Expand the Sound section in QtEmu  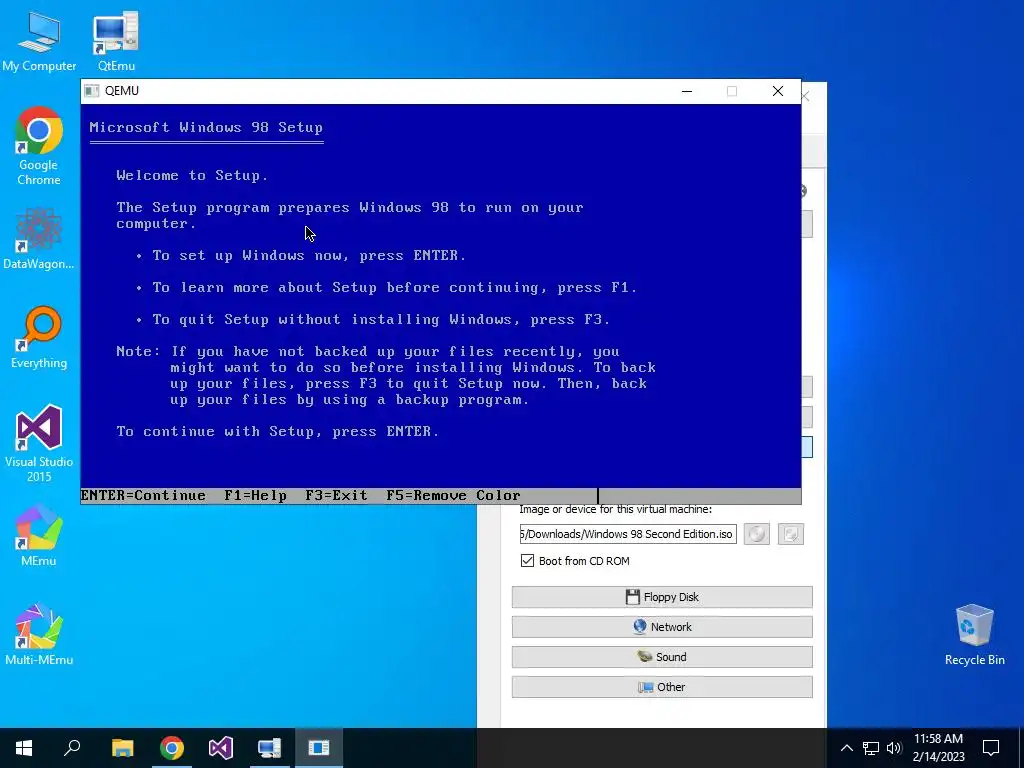point(662,657)
